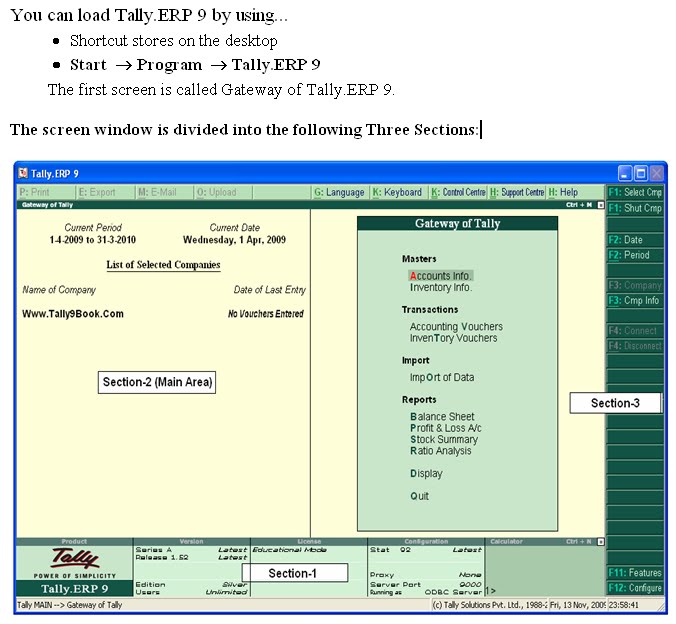676x624 pixels.
Task: Click F4: Connect button
Action: click(x=635, y=331)
